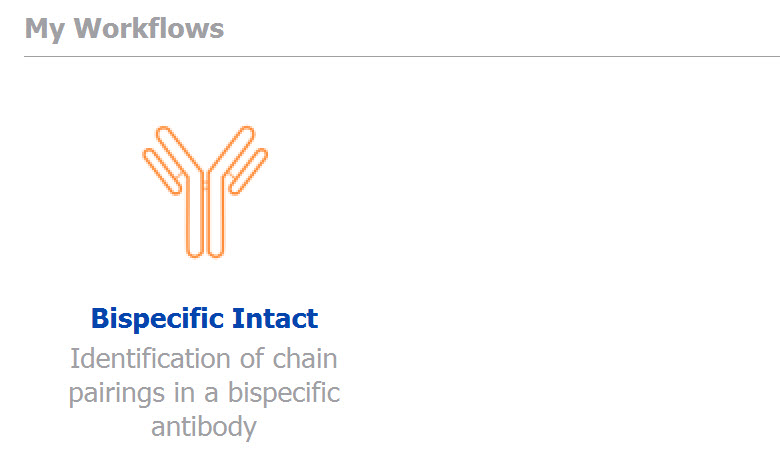Viewport: 780px width, 461px height.
Task: Click the word "Workflows" in the header
Action: click(149, 28)
